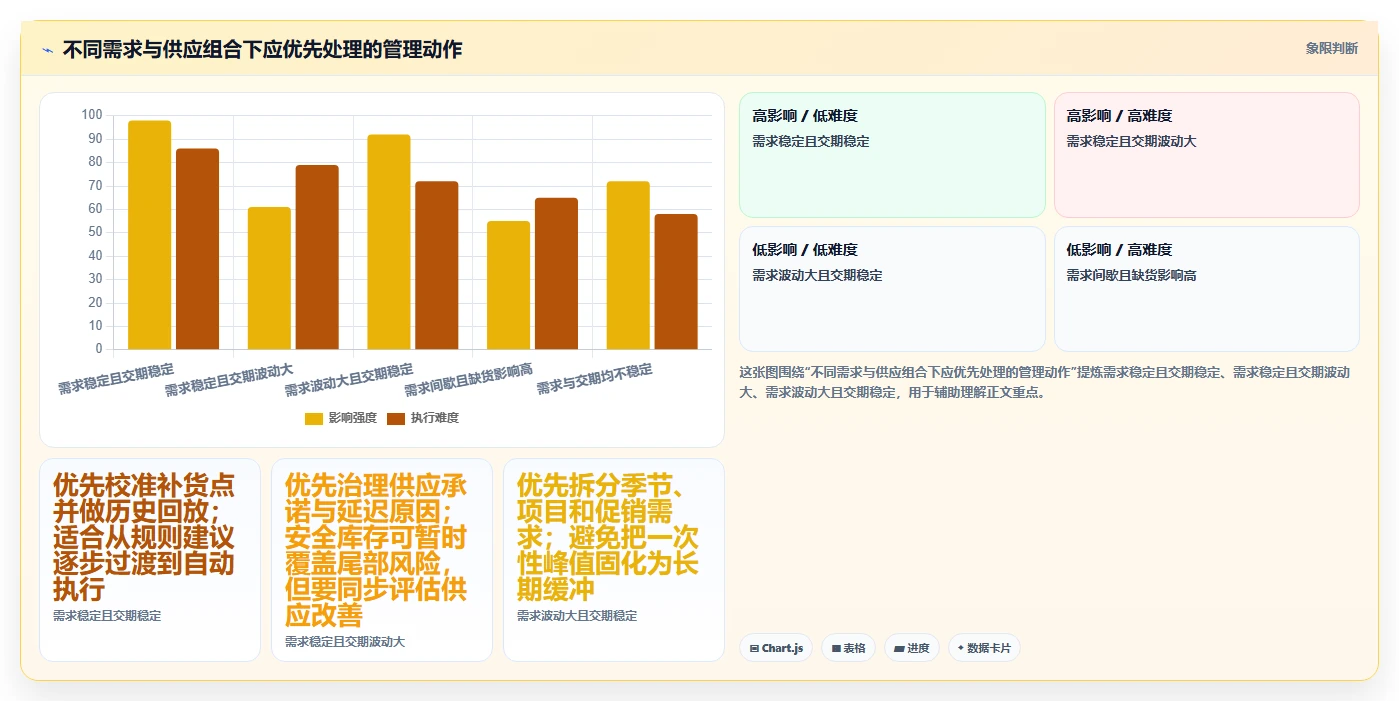
Task: Click the brown bar for 需求波动大且交期稳定
Action: (x=437, y=265)
